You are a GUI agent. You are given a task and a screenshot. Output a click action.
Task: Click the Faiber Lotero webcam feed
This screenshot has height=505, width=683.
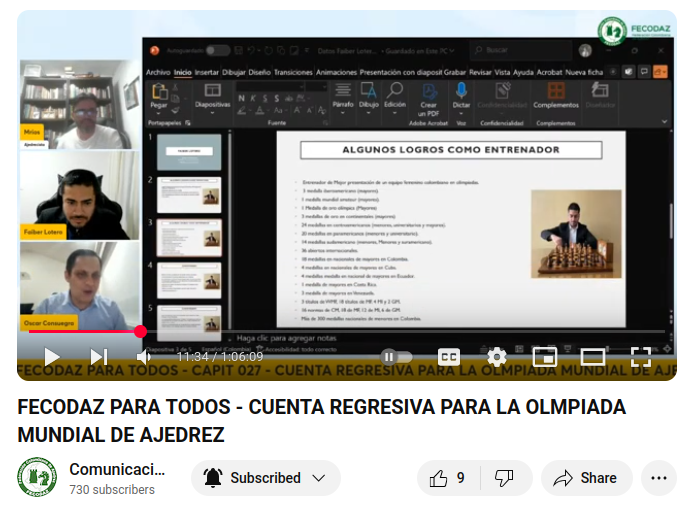79,195
